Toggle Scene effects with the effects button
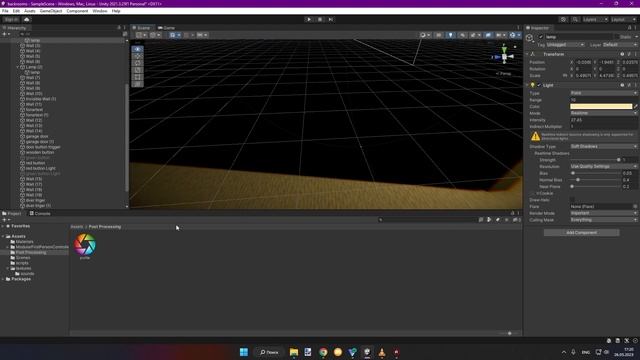 point(475,35)
